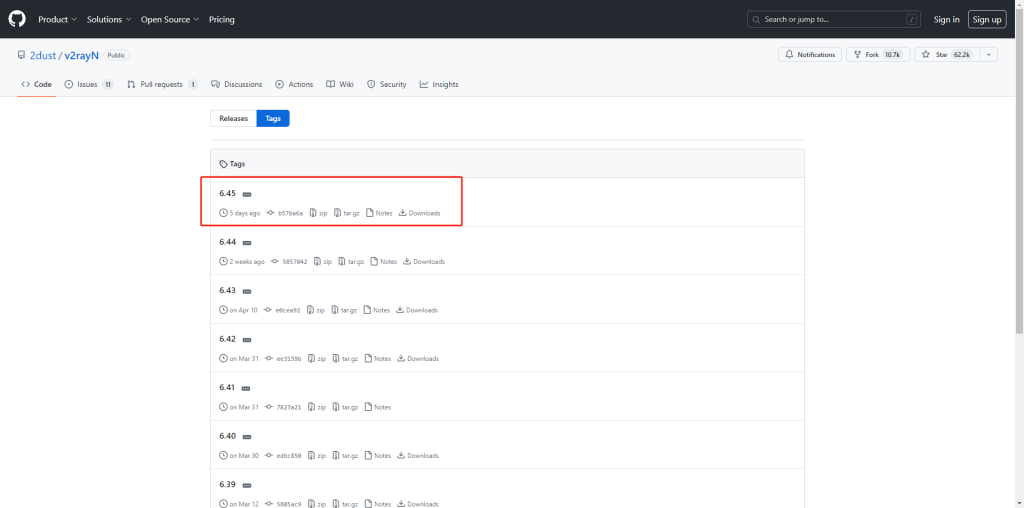Open the Solutions dropdown menu

tap(109, 20)
